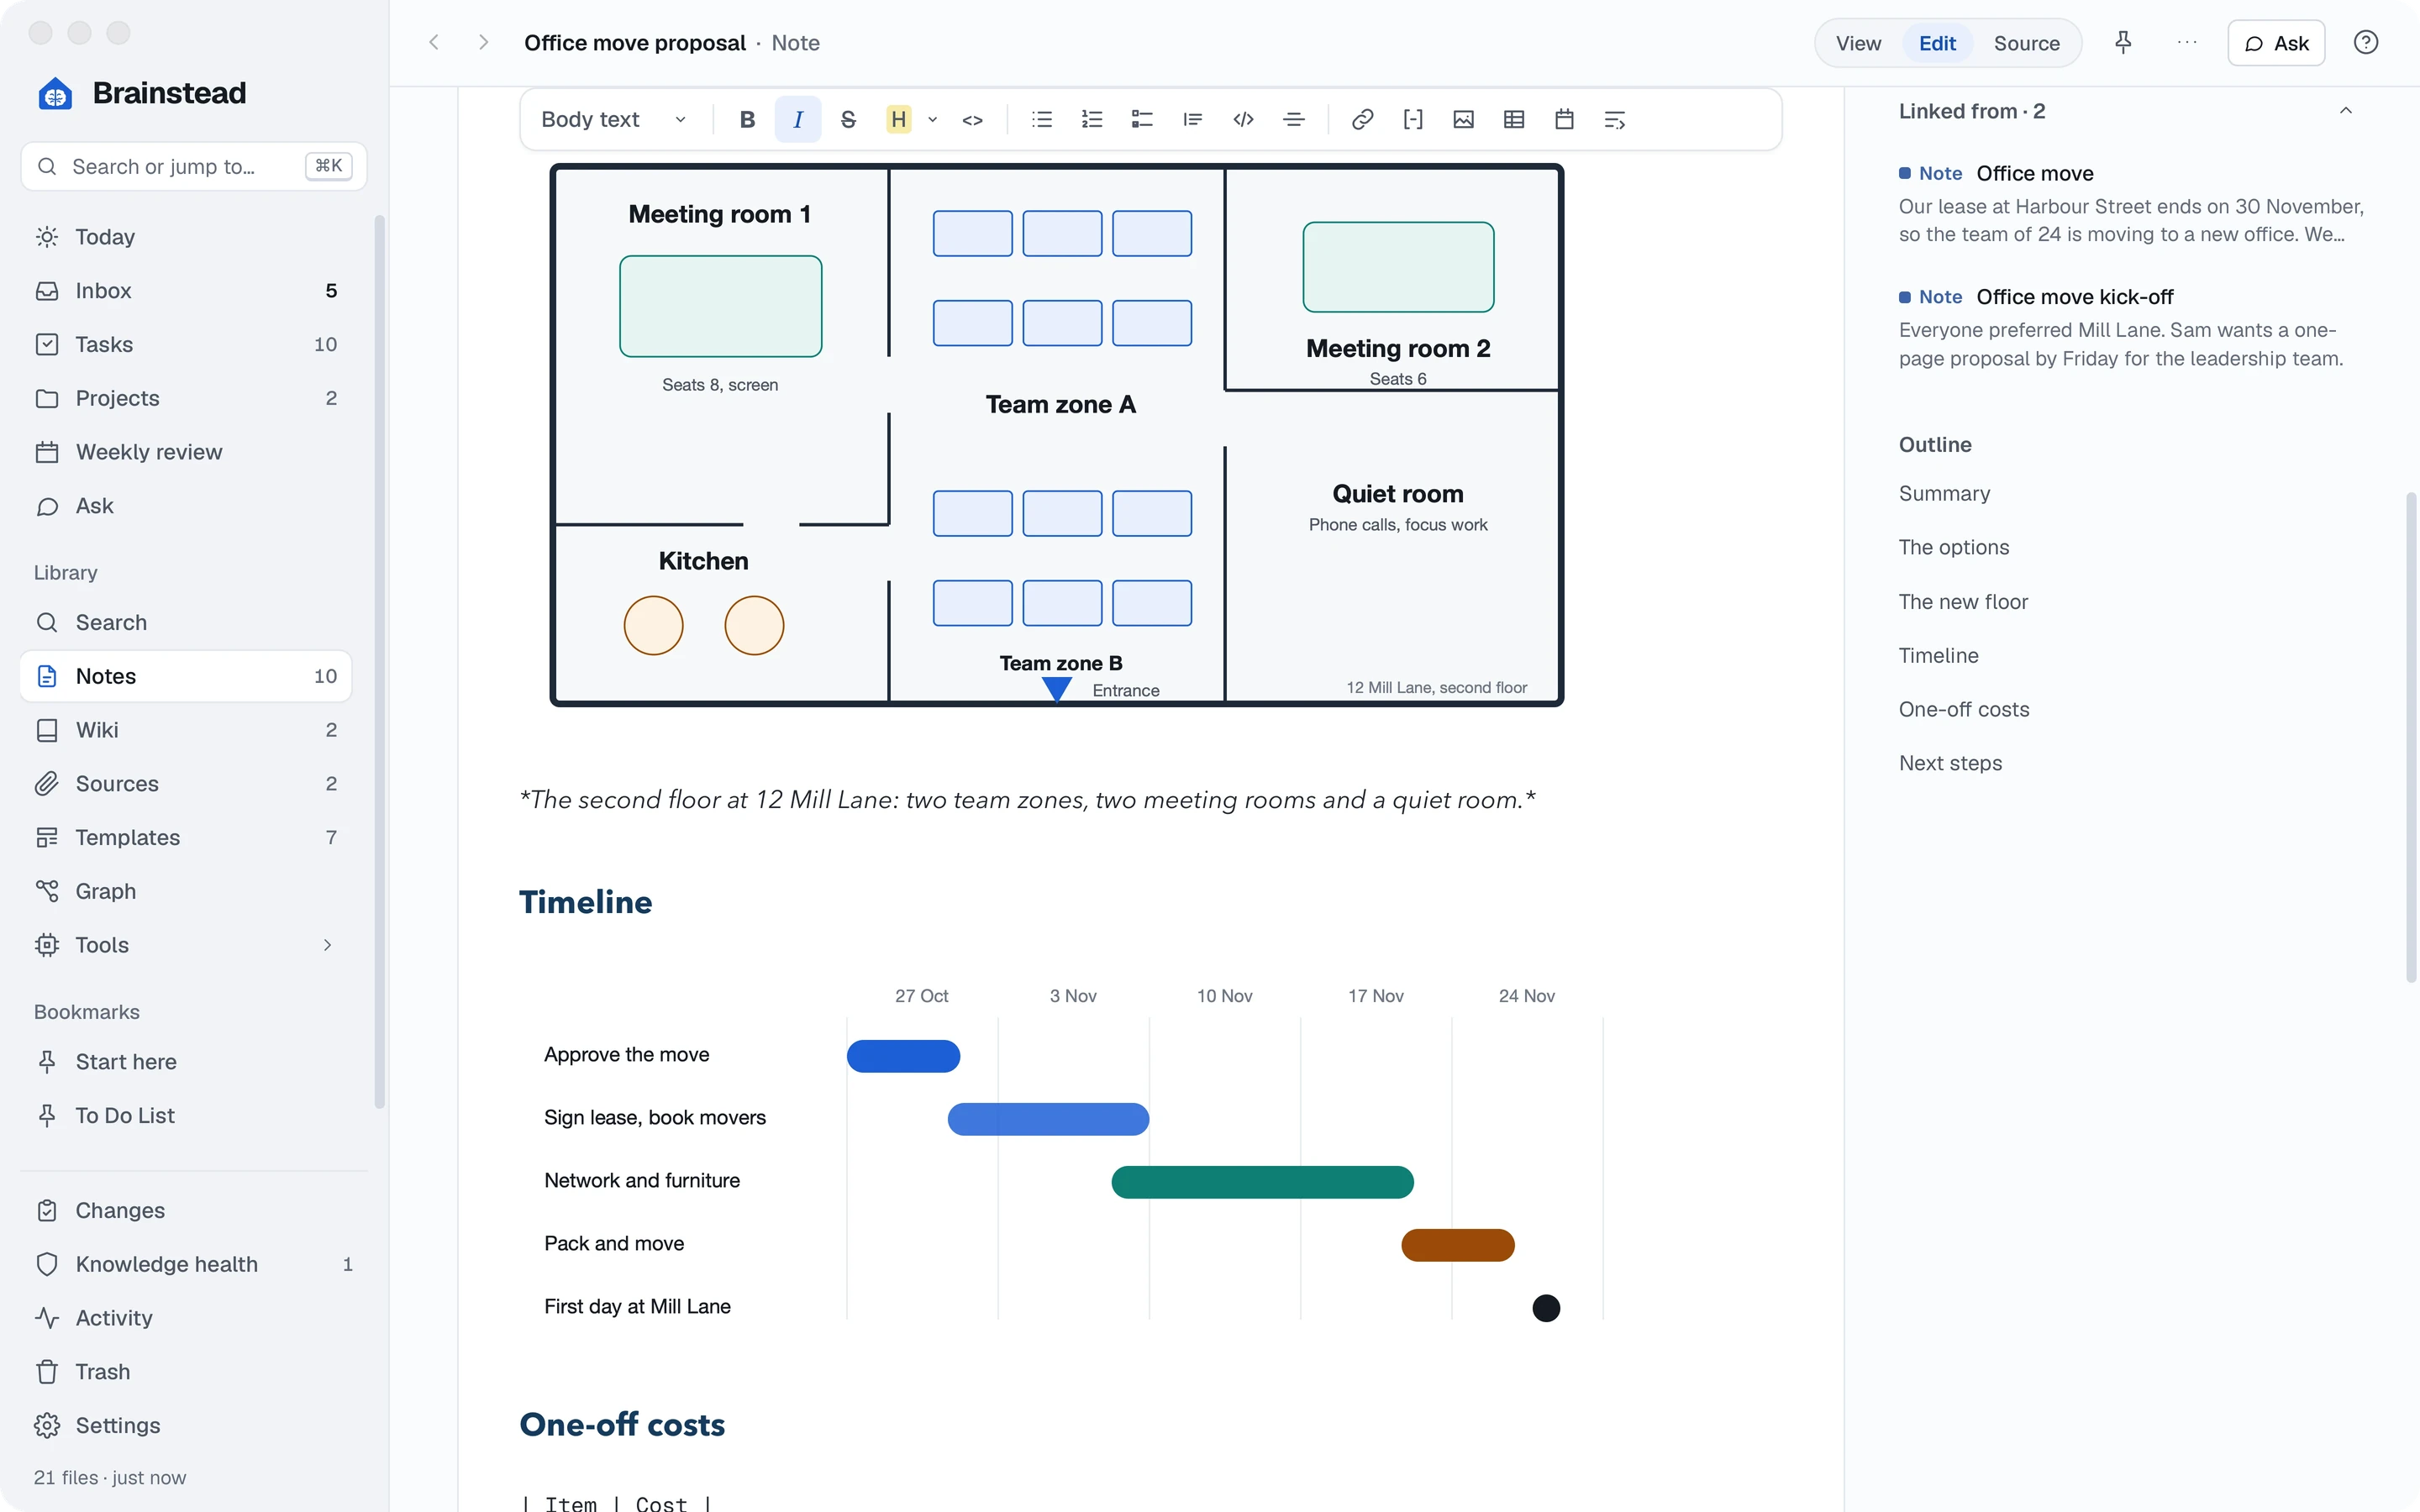Toggle italic formatting button
This screenshot has height=1512, width=2420.
[x=798, y=120]
